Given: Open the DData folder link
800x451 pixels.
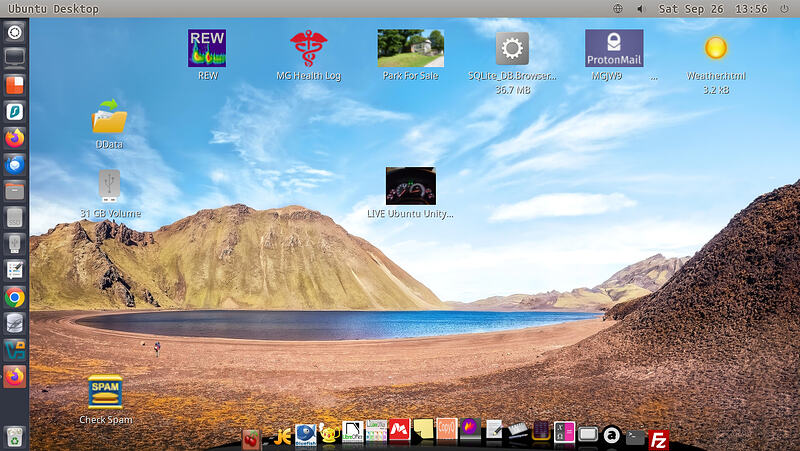Looking at the screenshot, I should [x=109, y=116].
